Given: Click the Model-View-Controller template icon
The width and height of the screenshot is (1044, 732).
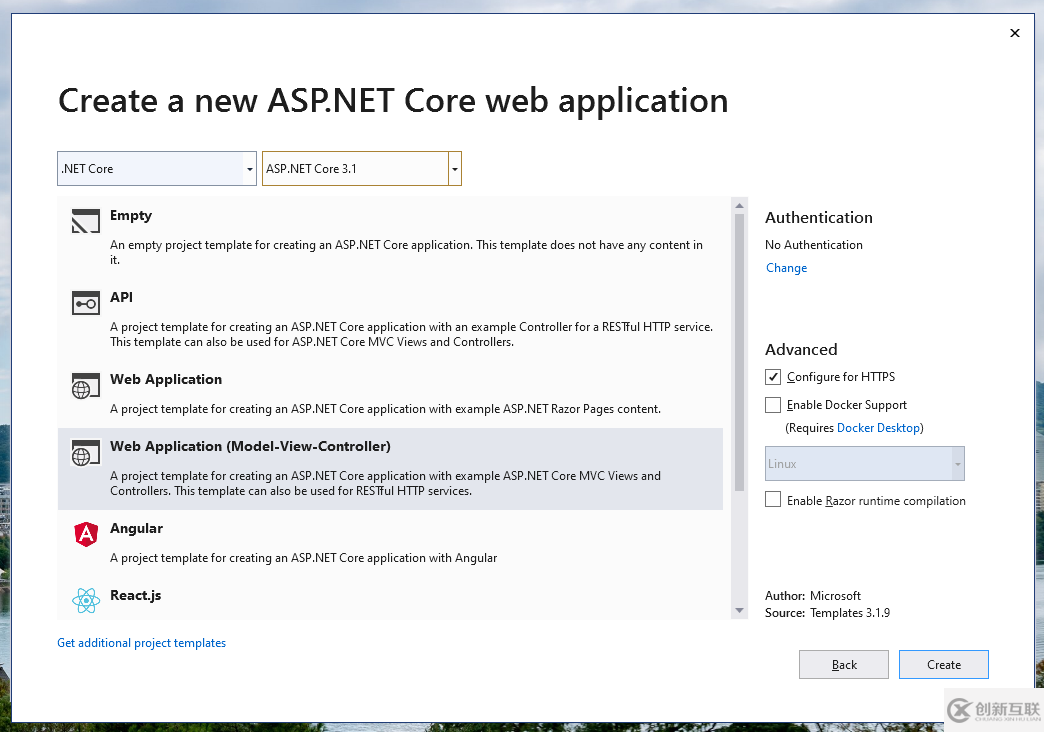Looking at the screenshot, I should [85, 453].
